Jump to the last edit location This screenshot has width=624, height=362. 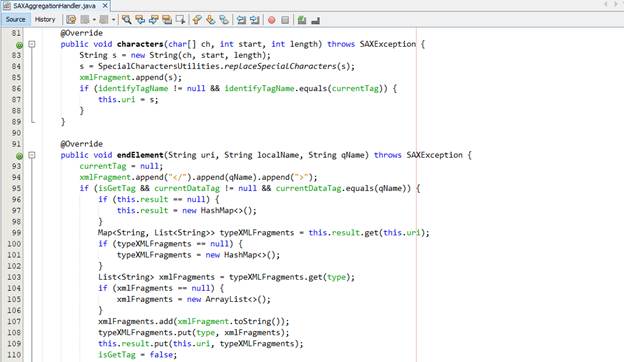[71, 19]
